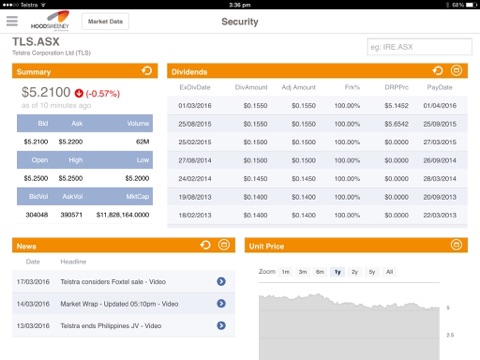The width and height of the screenshot is (480, 360).
Task: Open Market Wrap news arrow icon
Action: pos(221,303)
